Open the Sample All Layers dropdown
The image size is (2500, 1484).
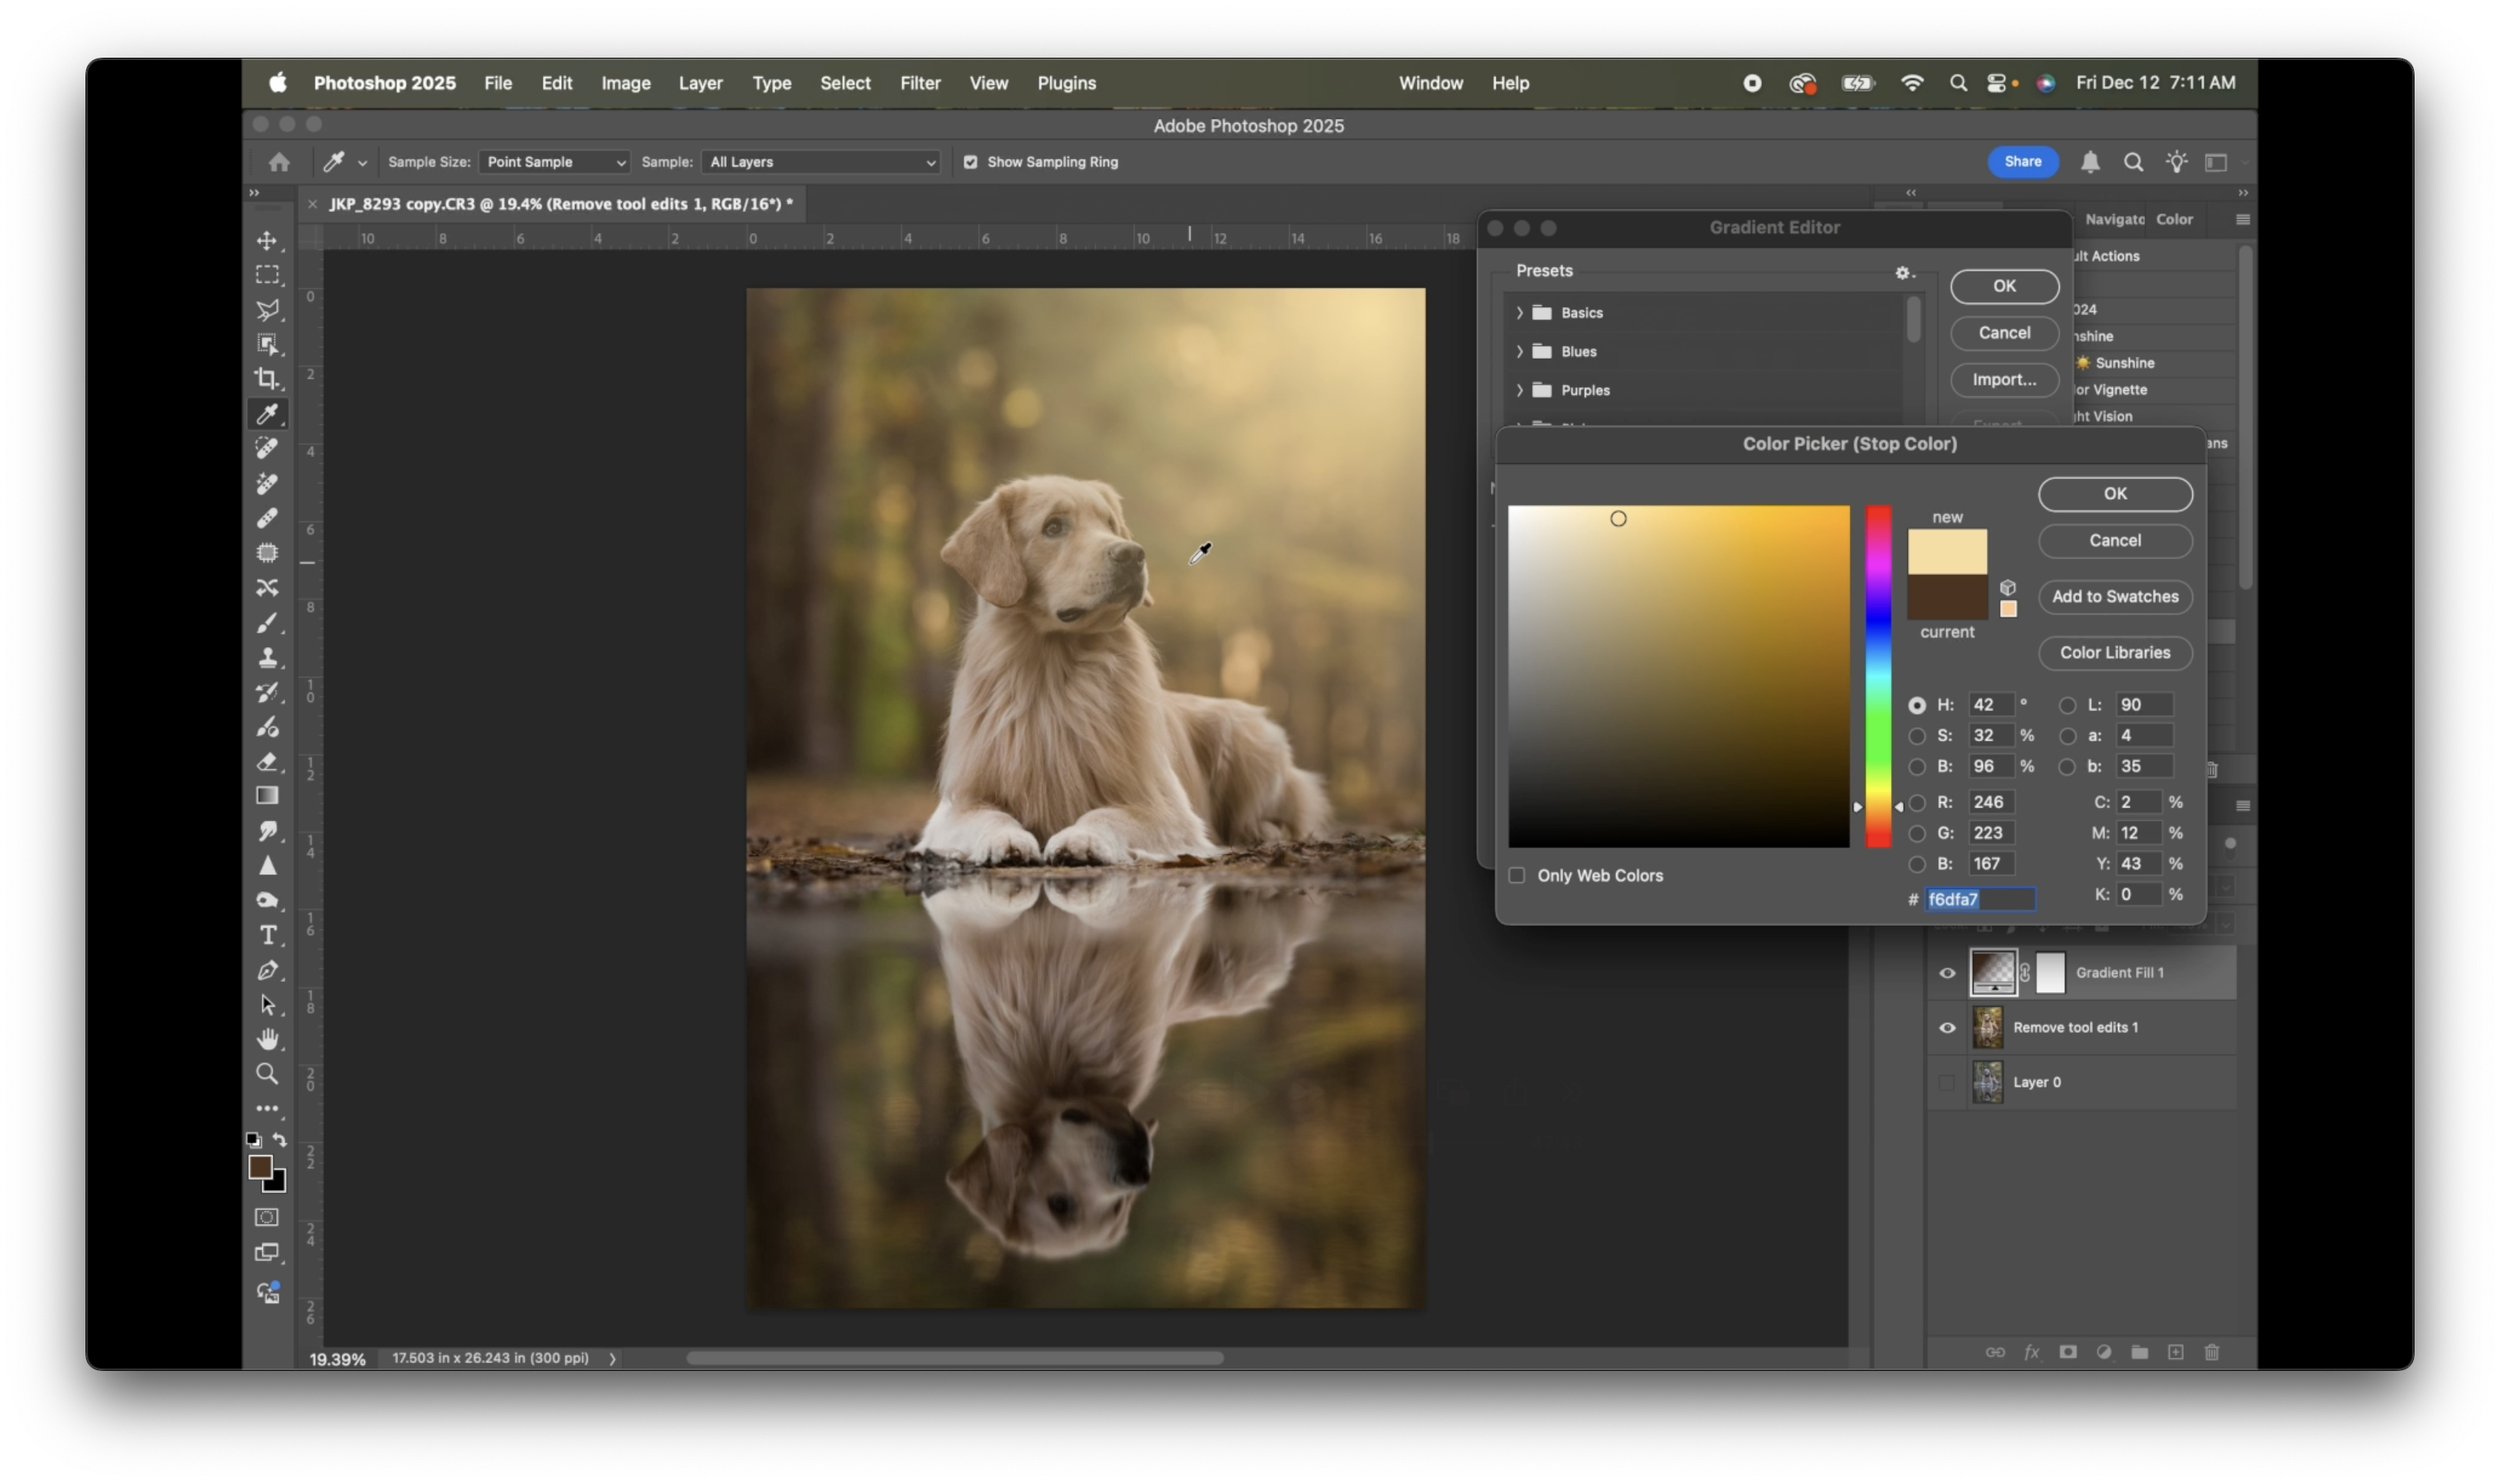821,162
